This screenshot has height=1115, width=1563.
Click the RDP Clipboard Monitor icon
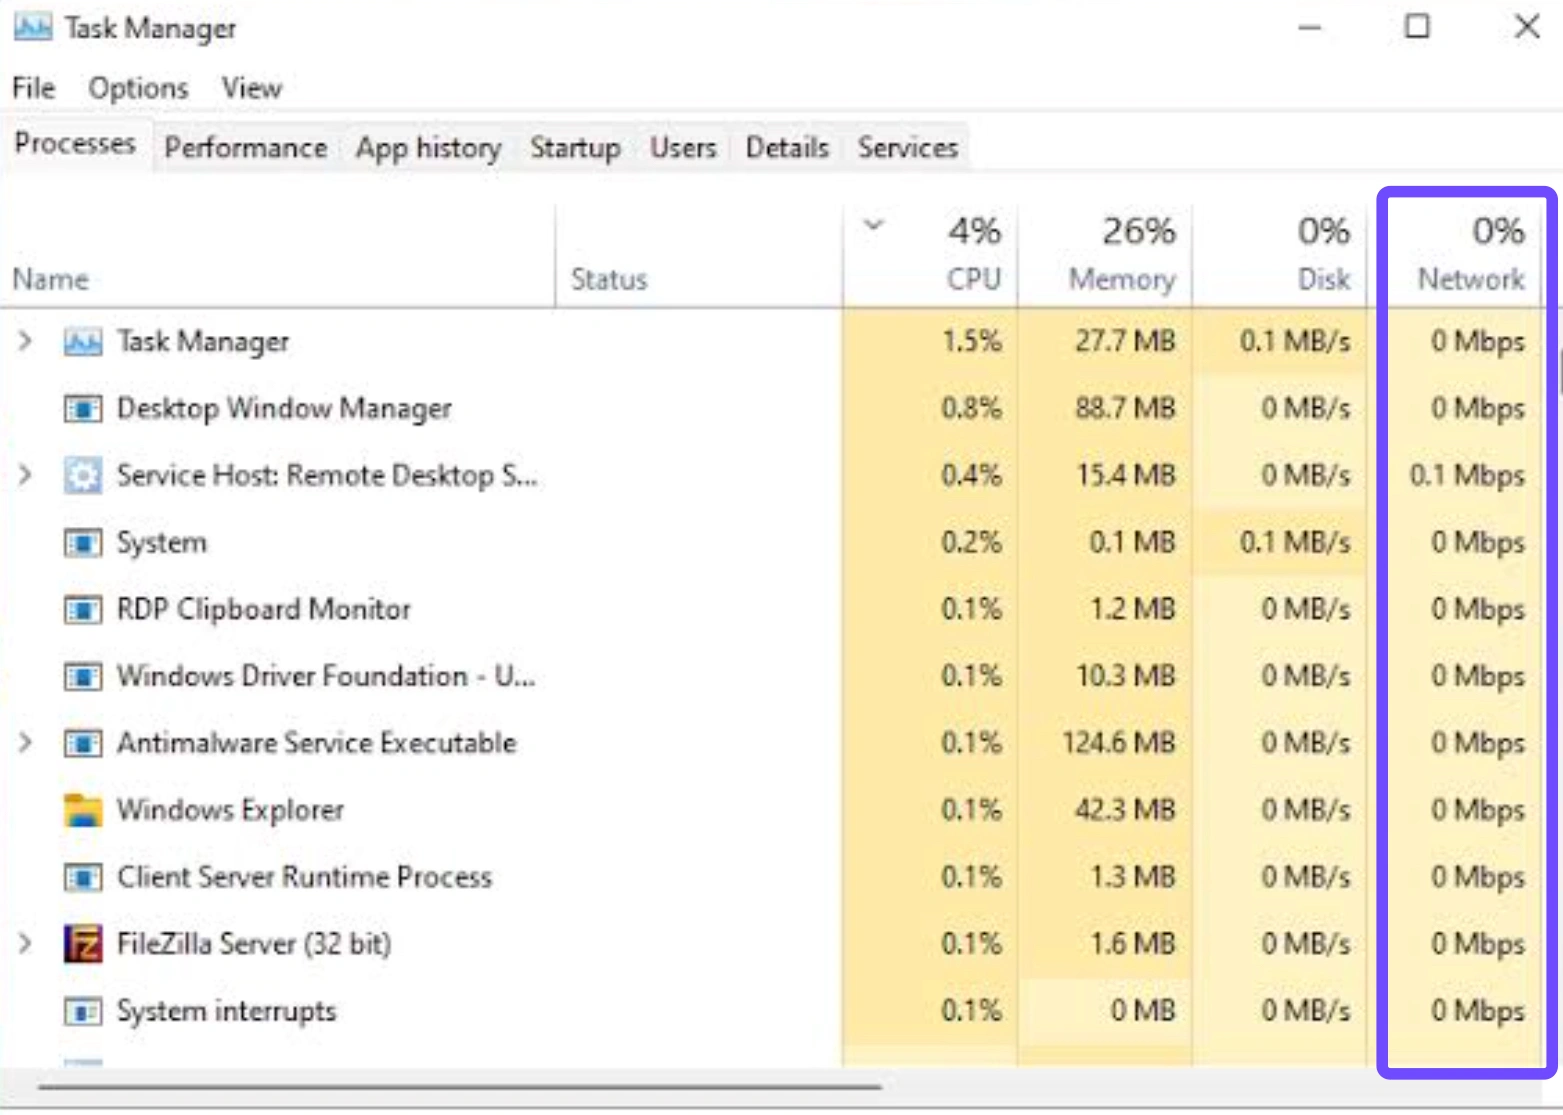82,610
